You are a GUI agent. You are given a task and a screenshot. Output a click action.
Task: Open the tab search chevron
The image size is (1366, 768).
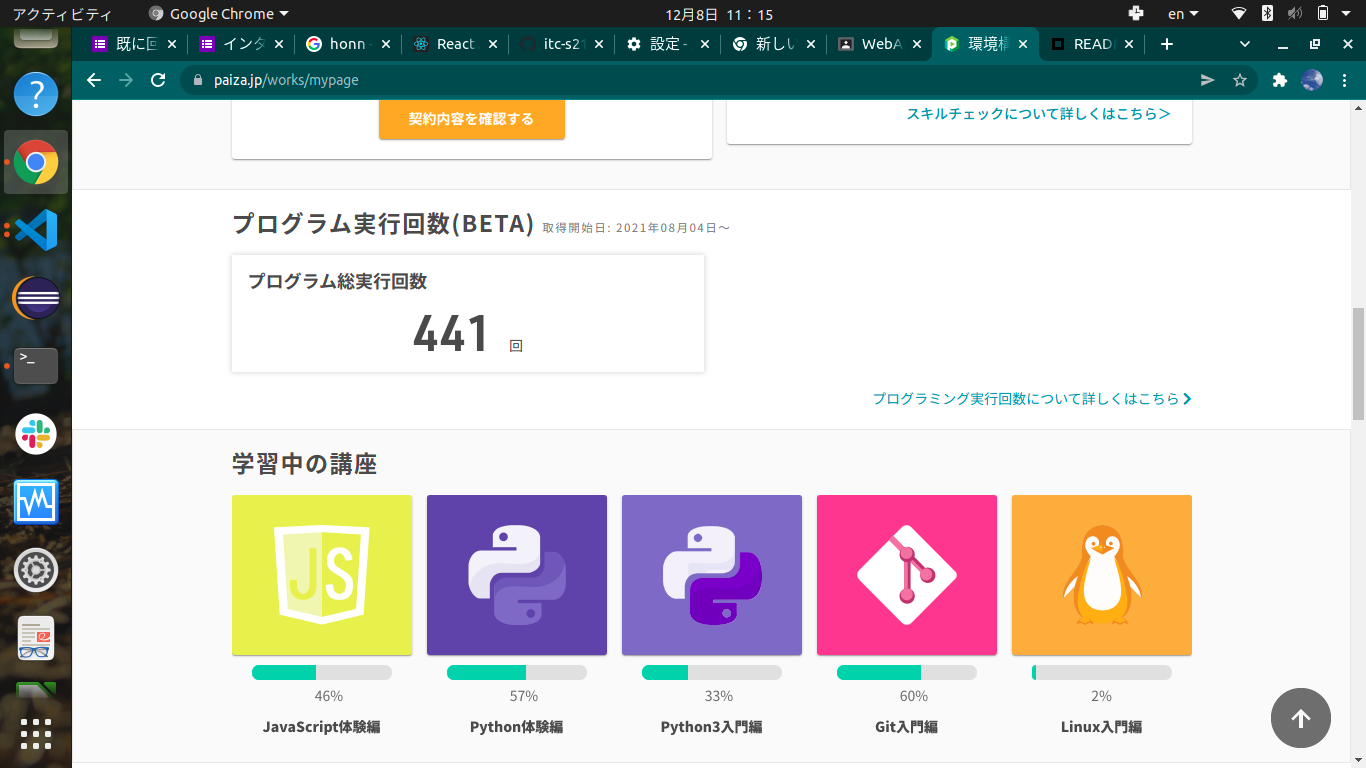click(x=1243, y=44)
